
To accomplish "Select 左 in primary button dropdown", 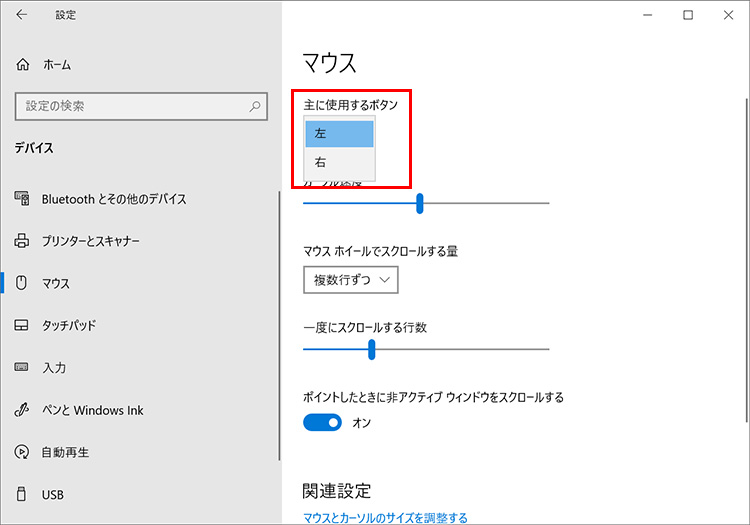I will (339, 133).
